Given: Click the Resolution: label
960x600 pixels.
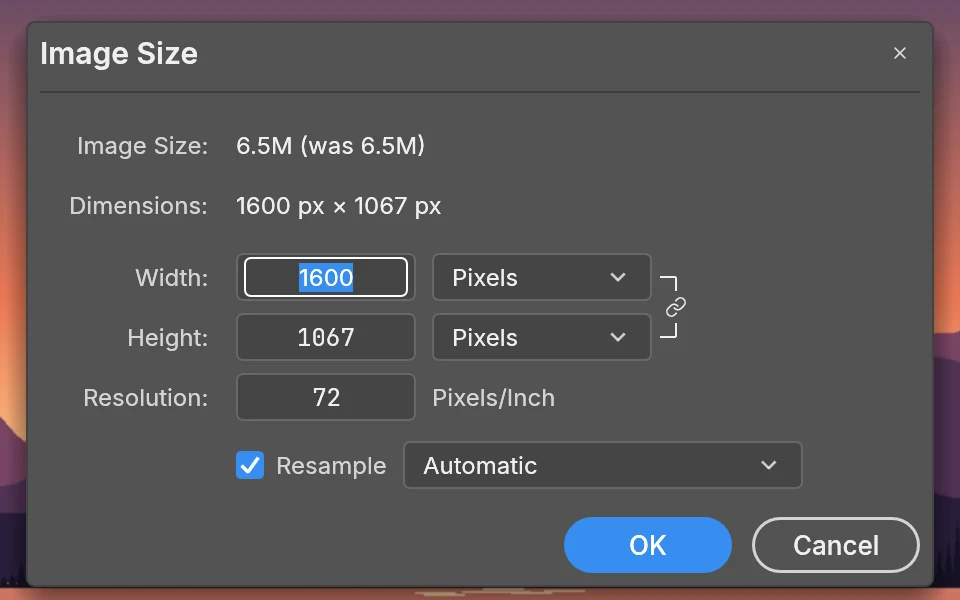Looking at the screenshot, I should (146, 398).
